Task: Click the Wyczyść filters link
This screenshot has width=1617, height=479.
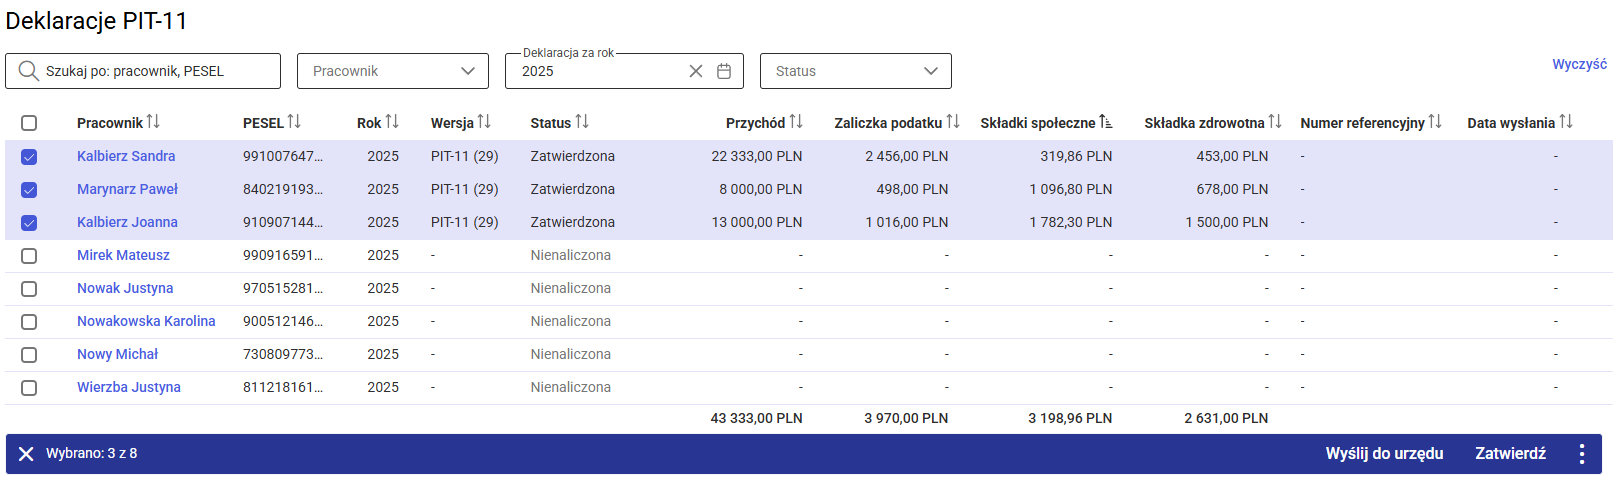Action: [x=1579, y=64]
